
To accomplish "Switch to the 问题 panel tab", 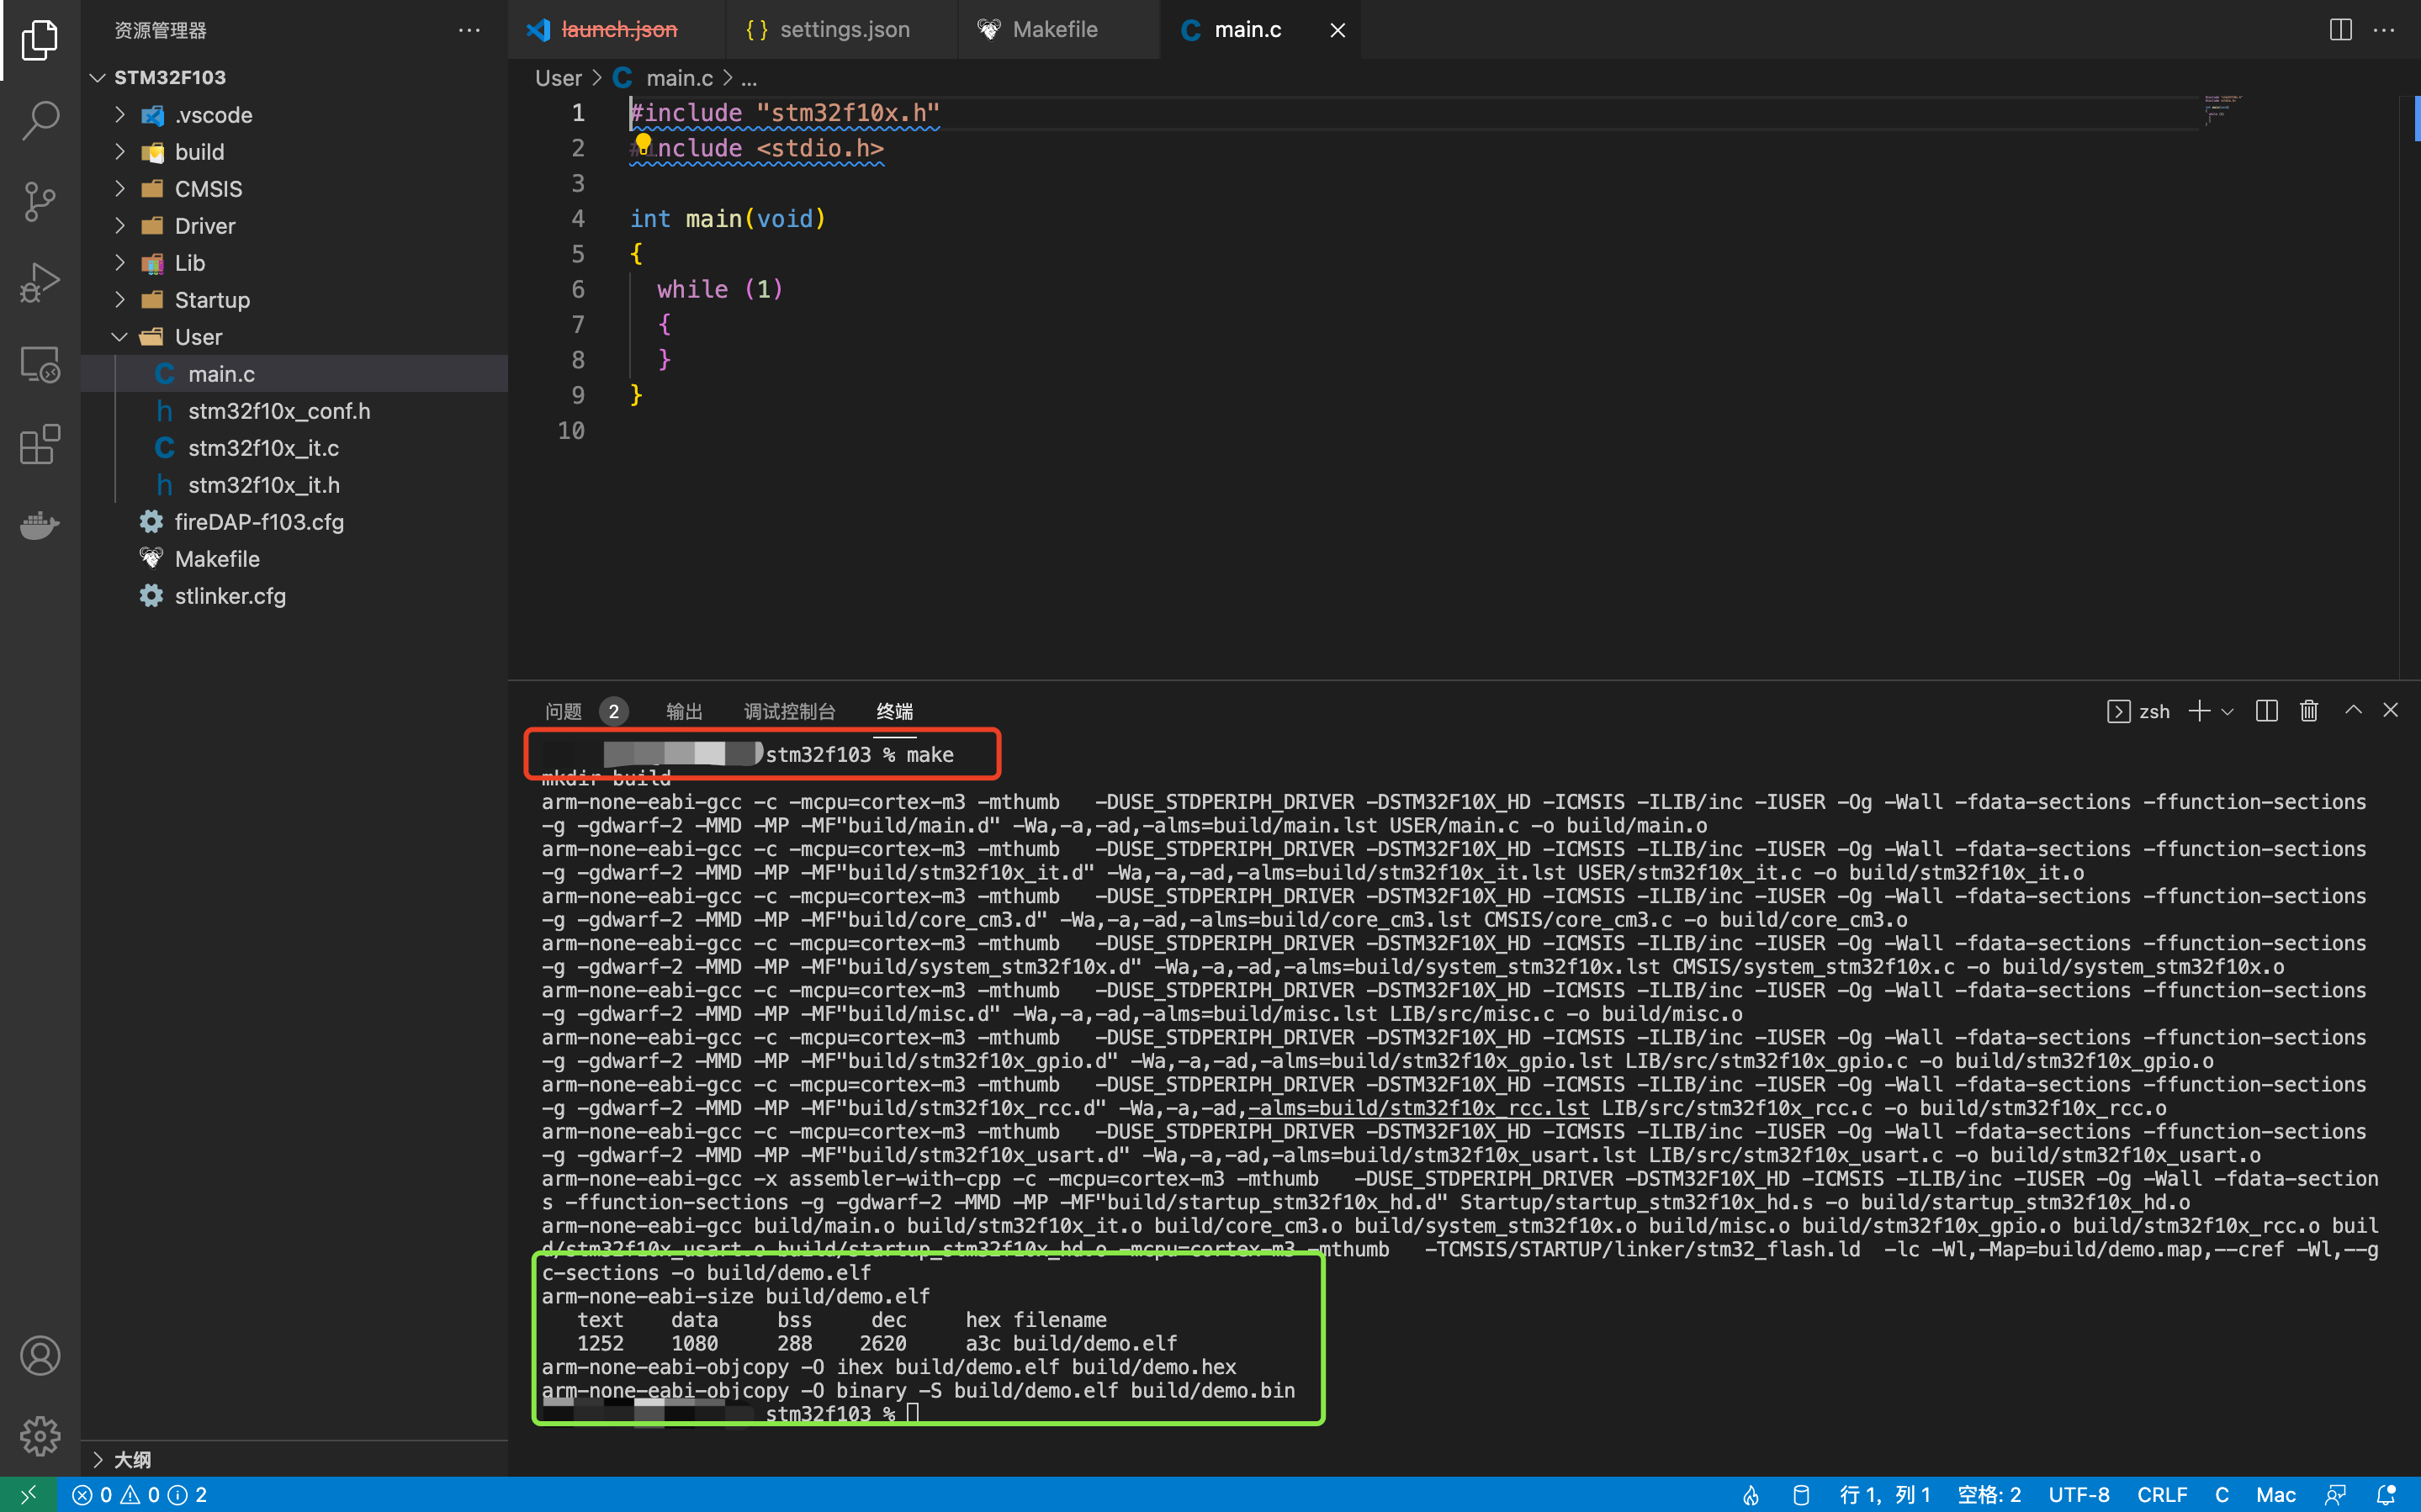I will tap(565, 711).
